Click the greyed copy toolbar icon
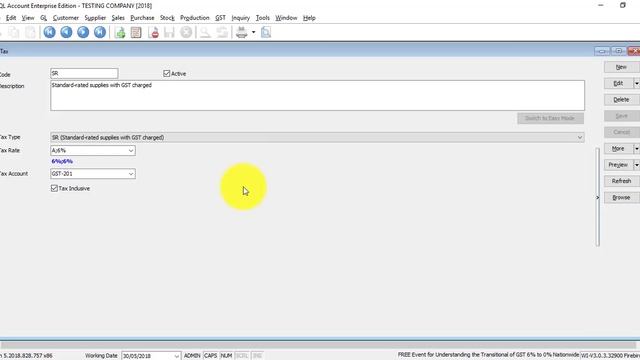 (14, 33)
